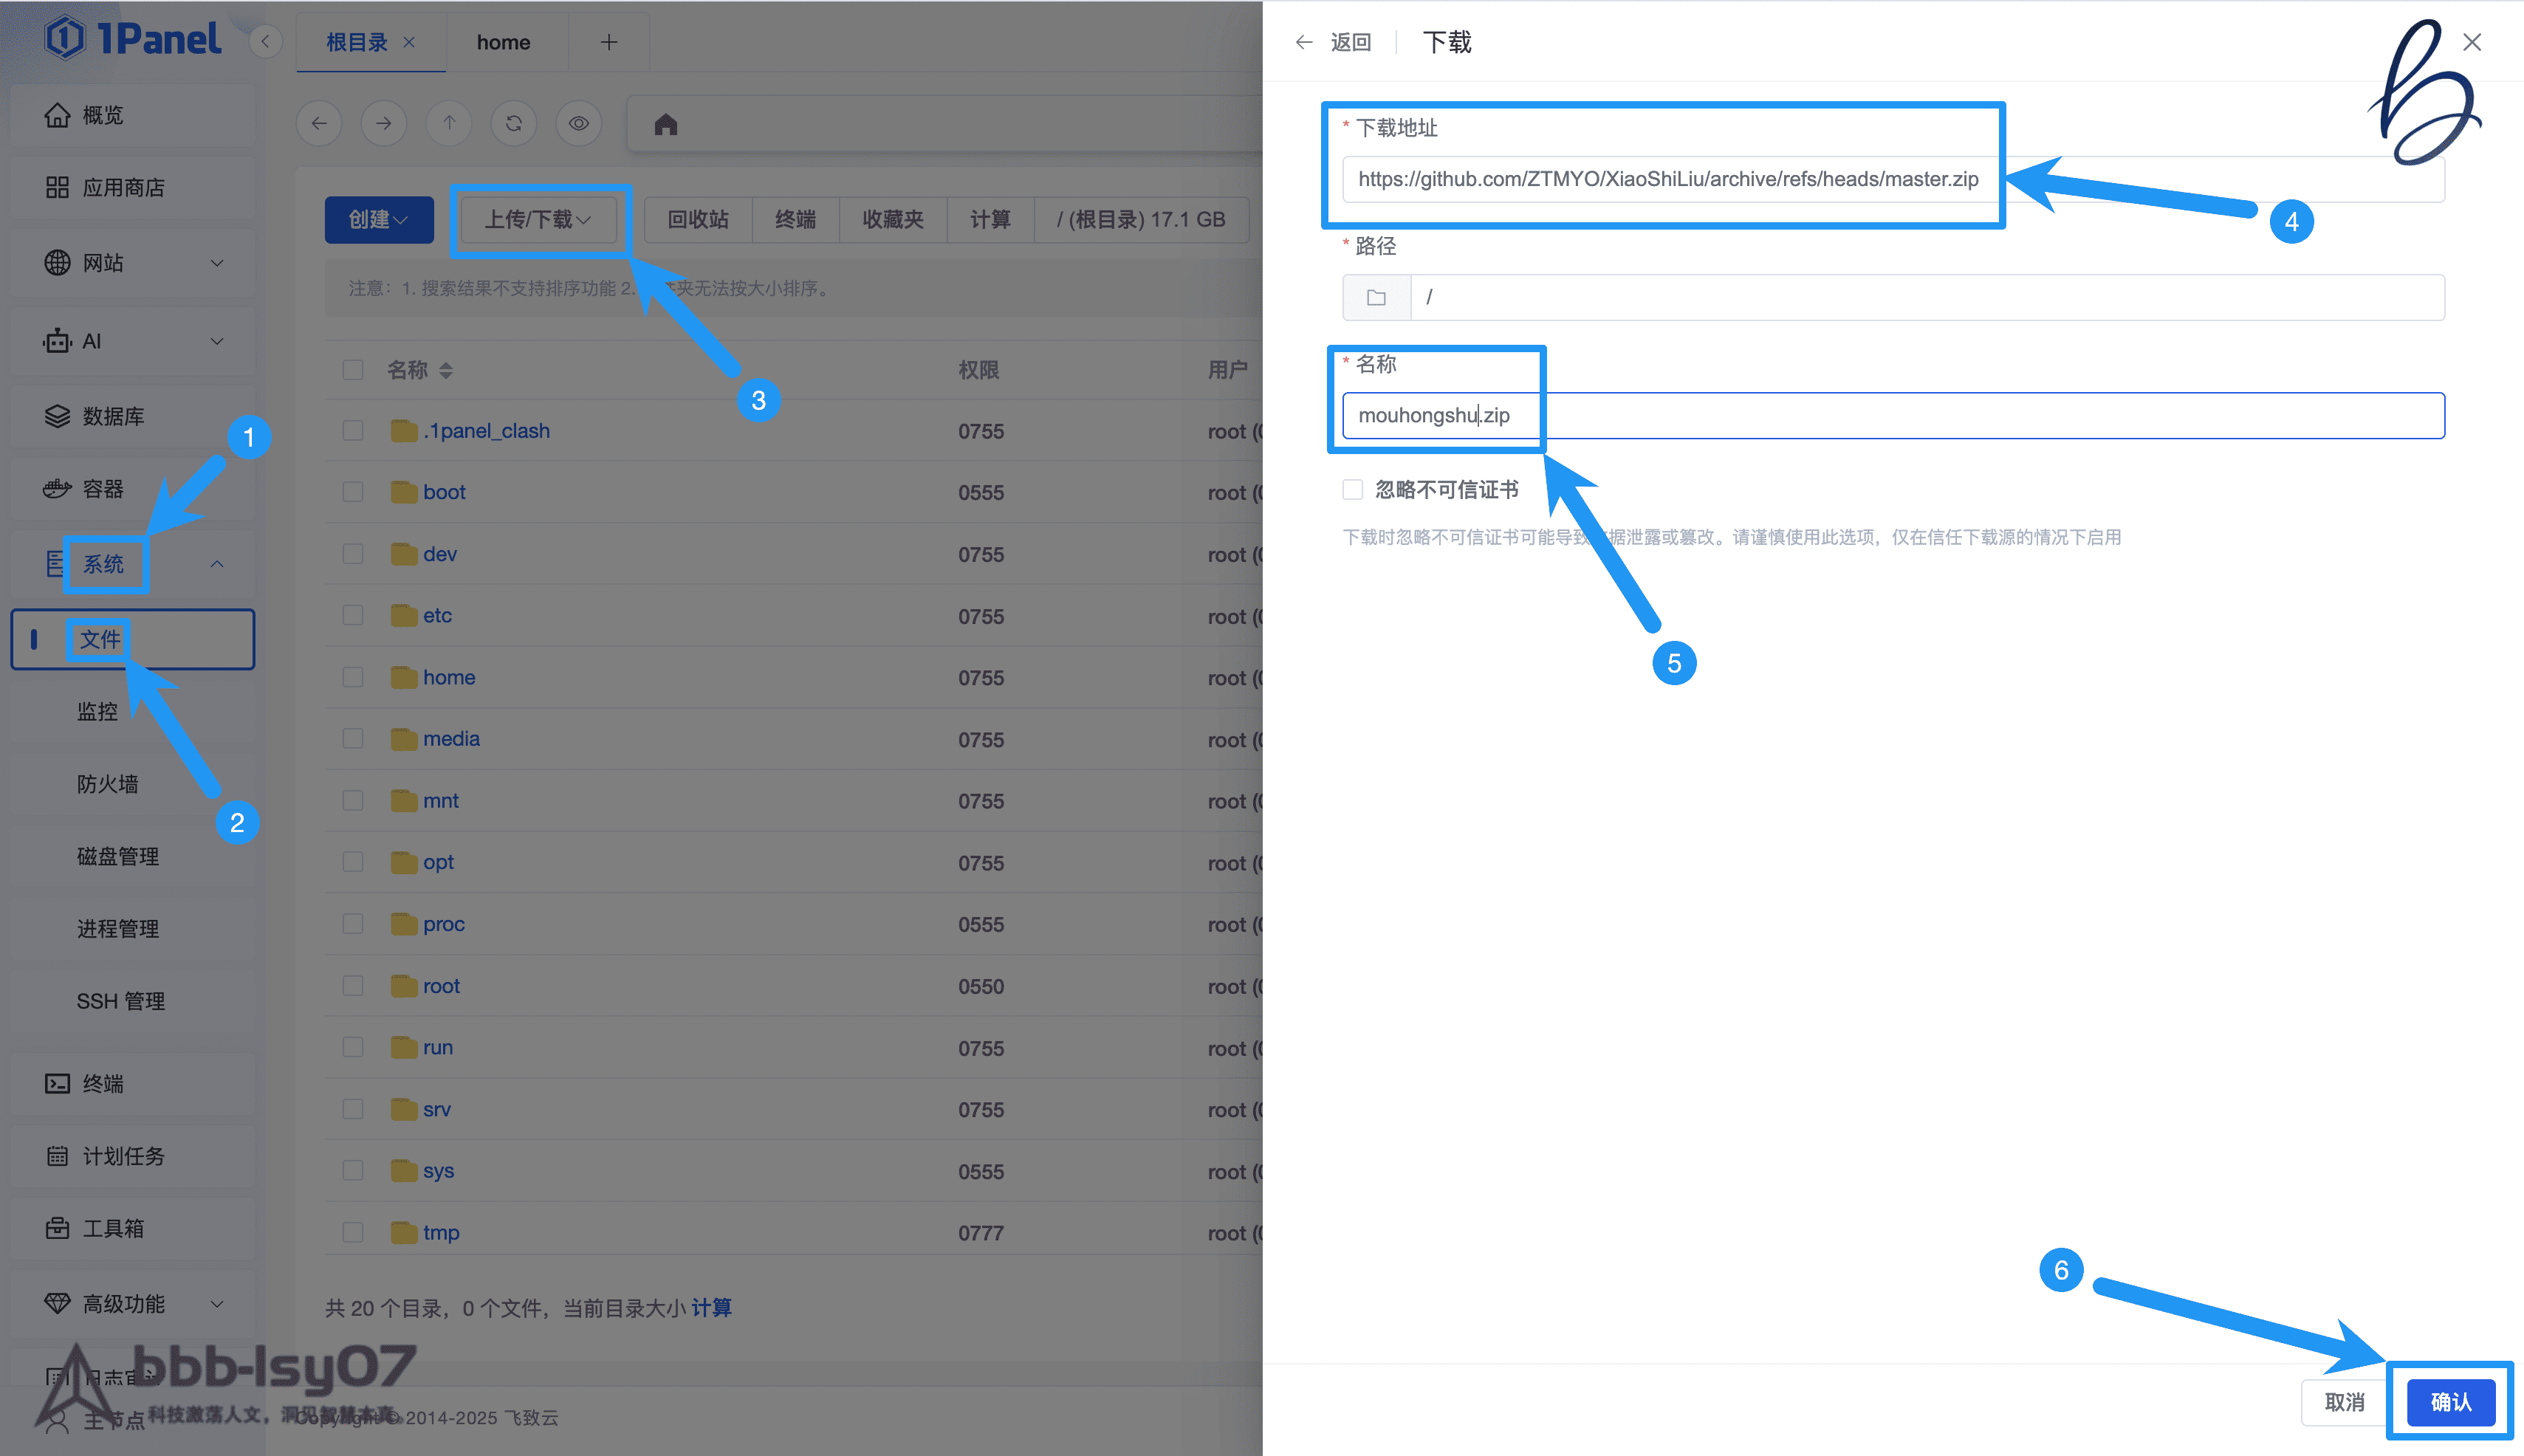
Task: Open the 容器 (containers) sidebar item
Action: (x=103, y=489)
